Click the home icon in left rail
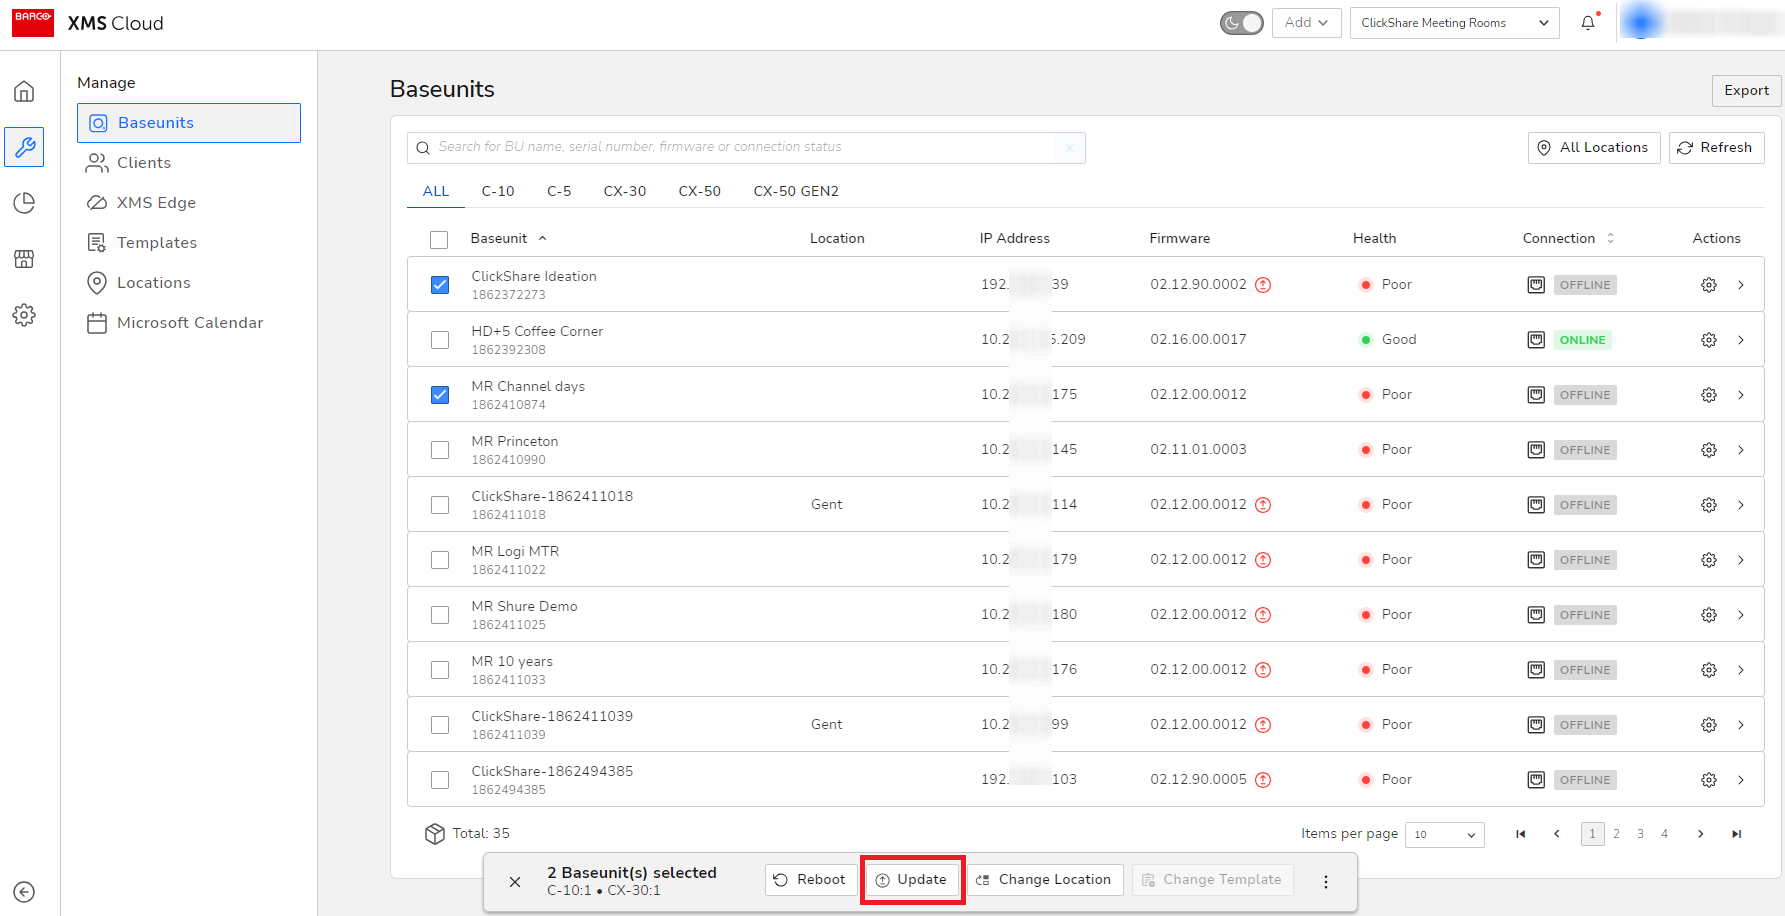The width and height of the screenshot is (1785, 916). (24, 92)
